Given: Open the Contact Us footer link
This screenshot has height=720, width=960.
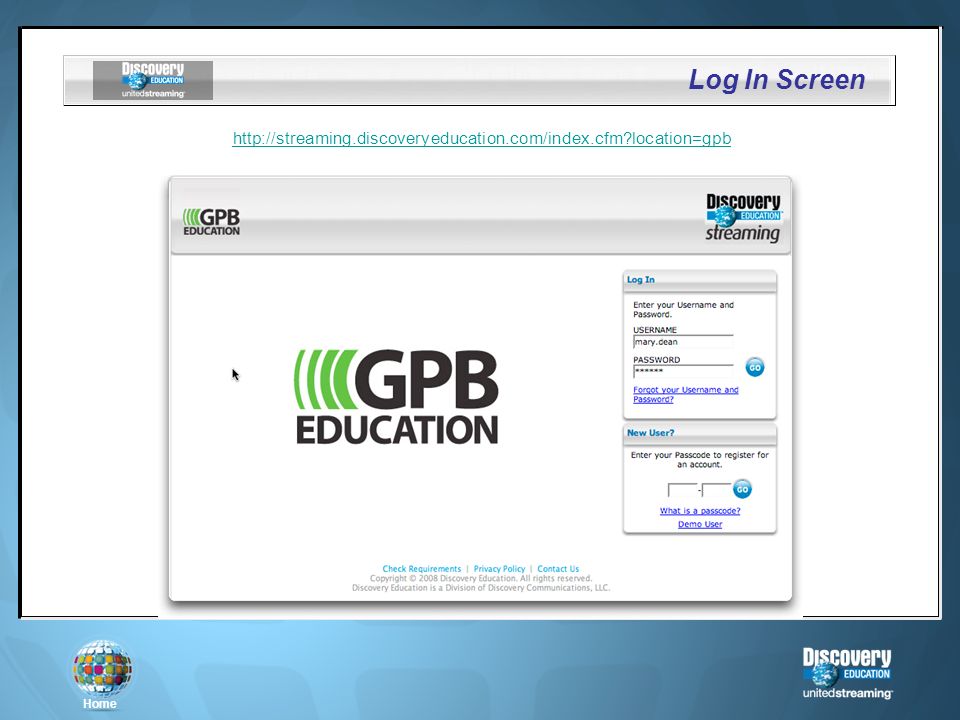Looking at the screenshot, I should tap(558, 569).
